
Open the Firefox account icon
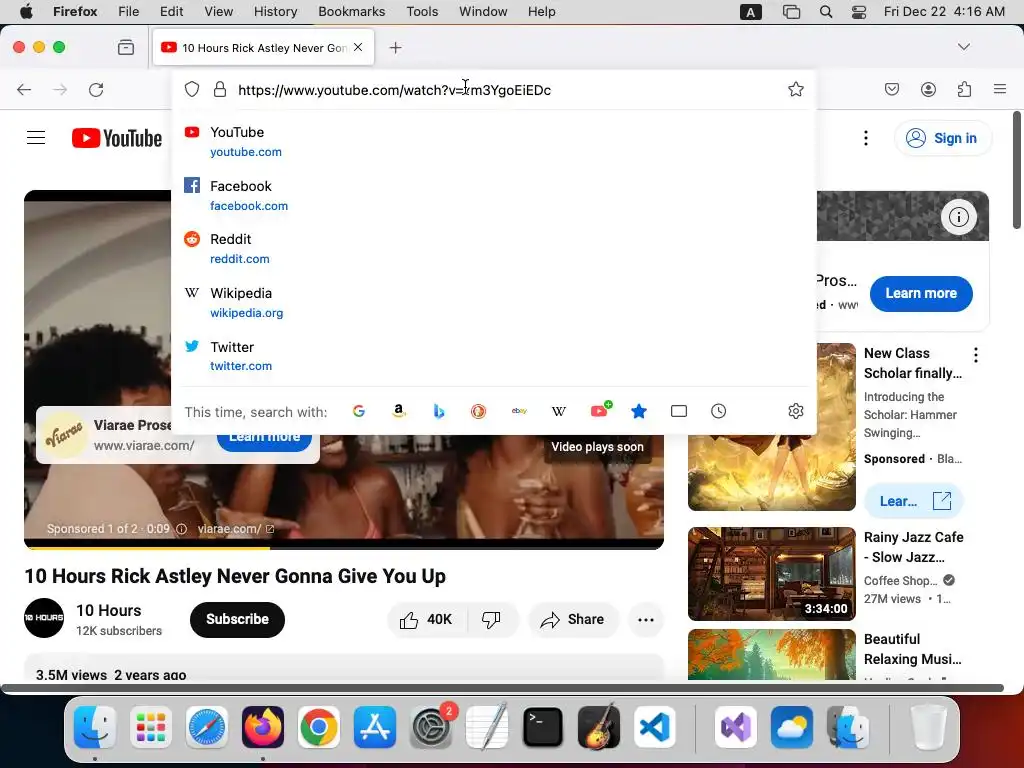[928, 89]
